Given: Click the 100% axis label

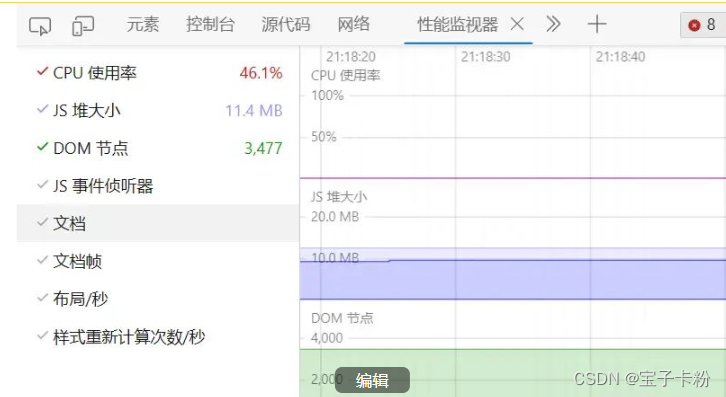Looking at the screenshot, I should point(327,95).
